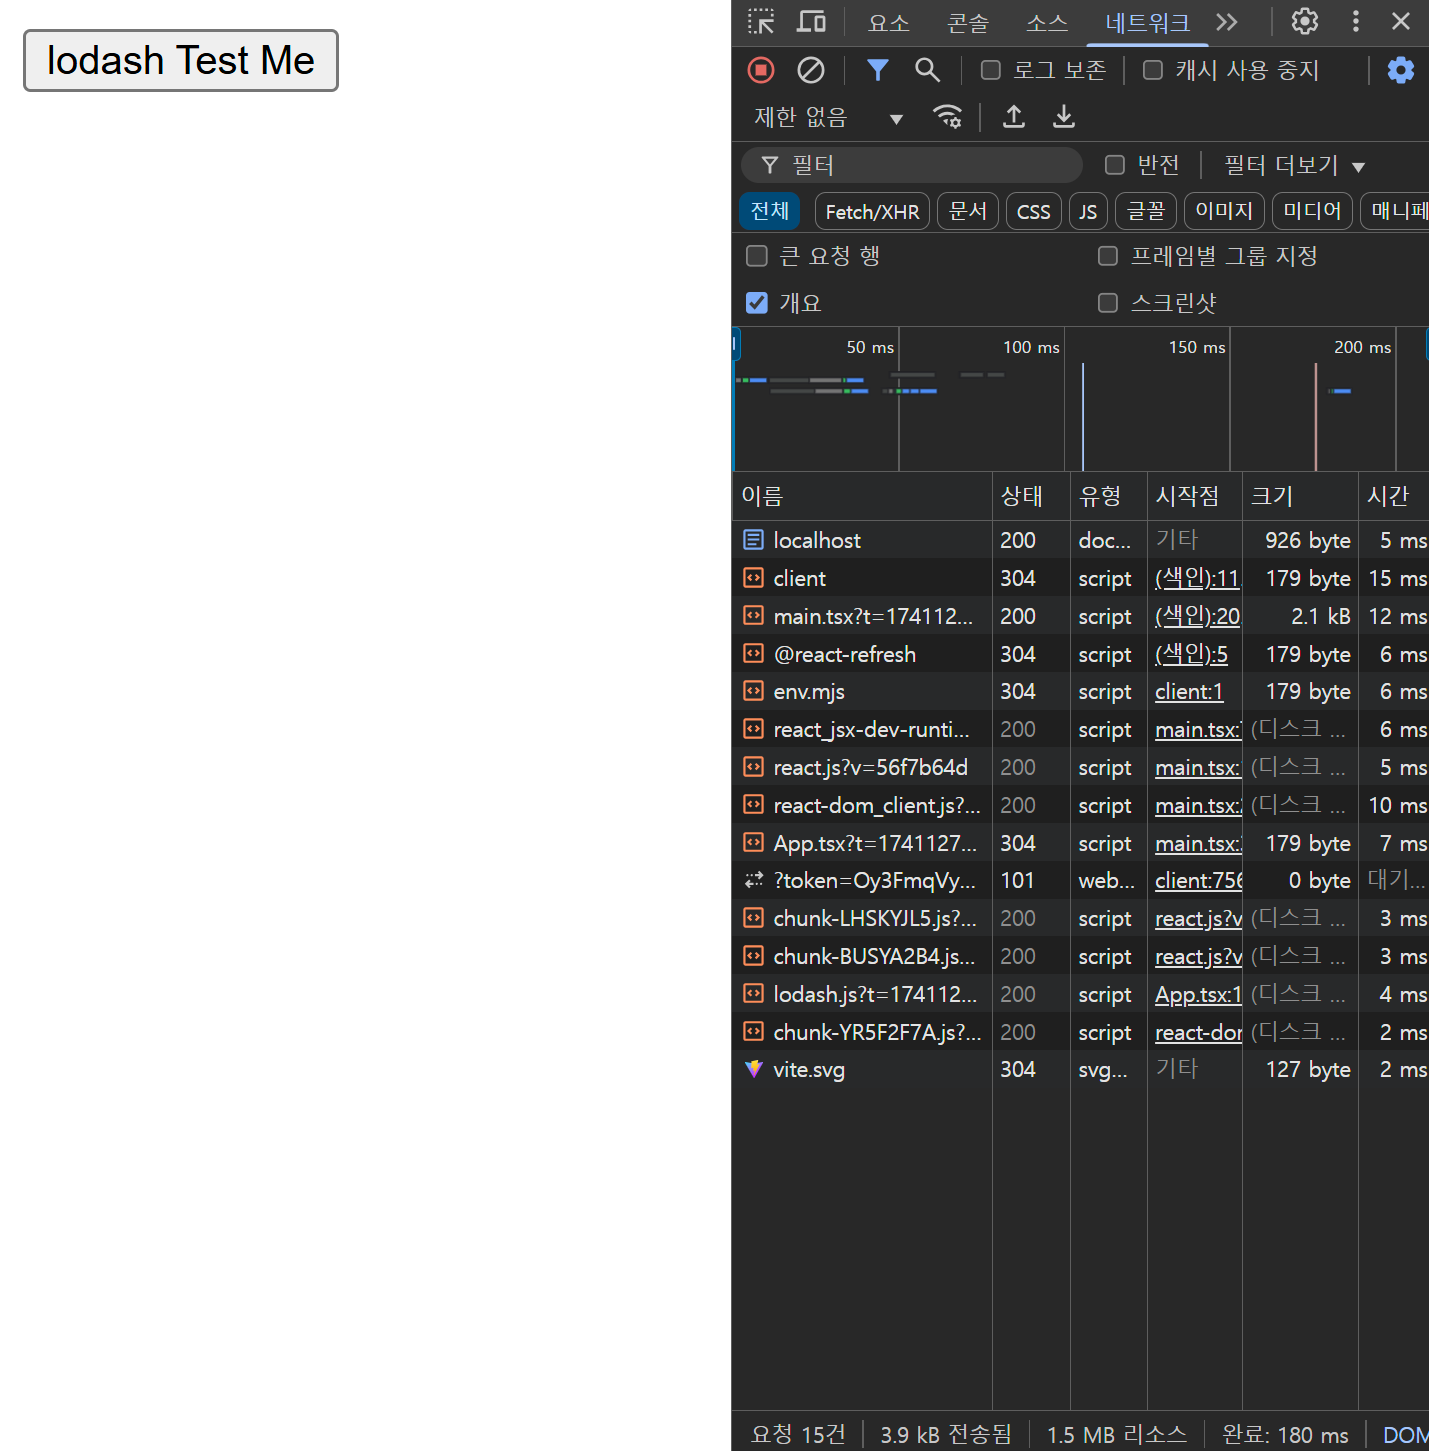Screen dimensions: 1429x1451
Task: Check the 반전 invert checkbox
Action: click(x=1115, y=165)
